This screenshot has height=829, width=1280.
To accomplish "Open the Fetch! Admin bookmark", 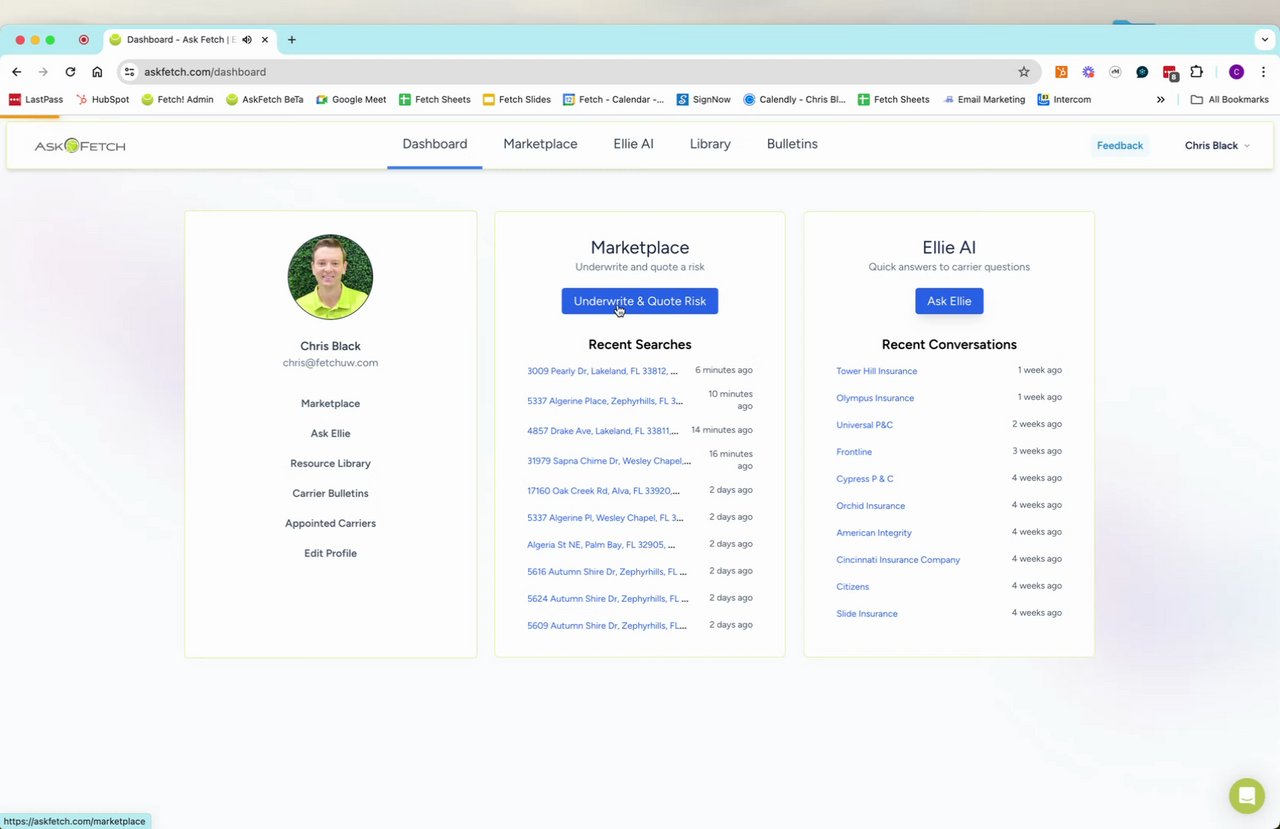I will [x=178, y=100].
